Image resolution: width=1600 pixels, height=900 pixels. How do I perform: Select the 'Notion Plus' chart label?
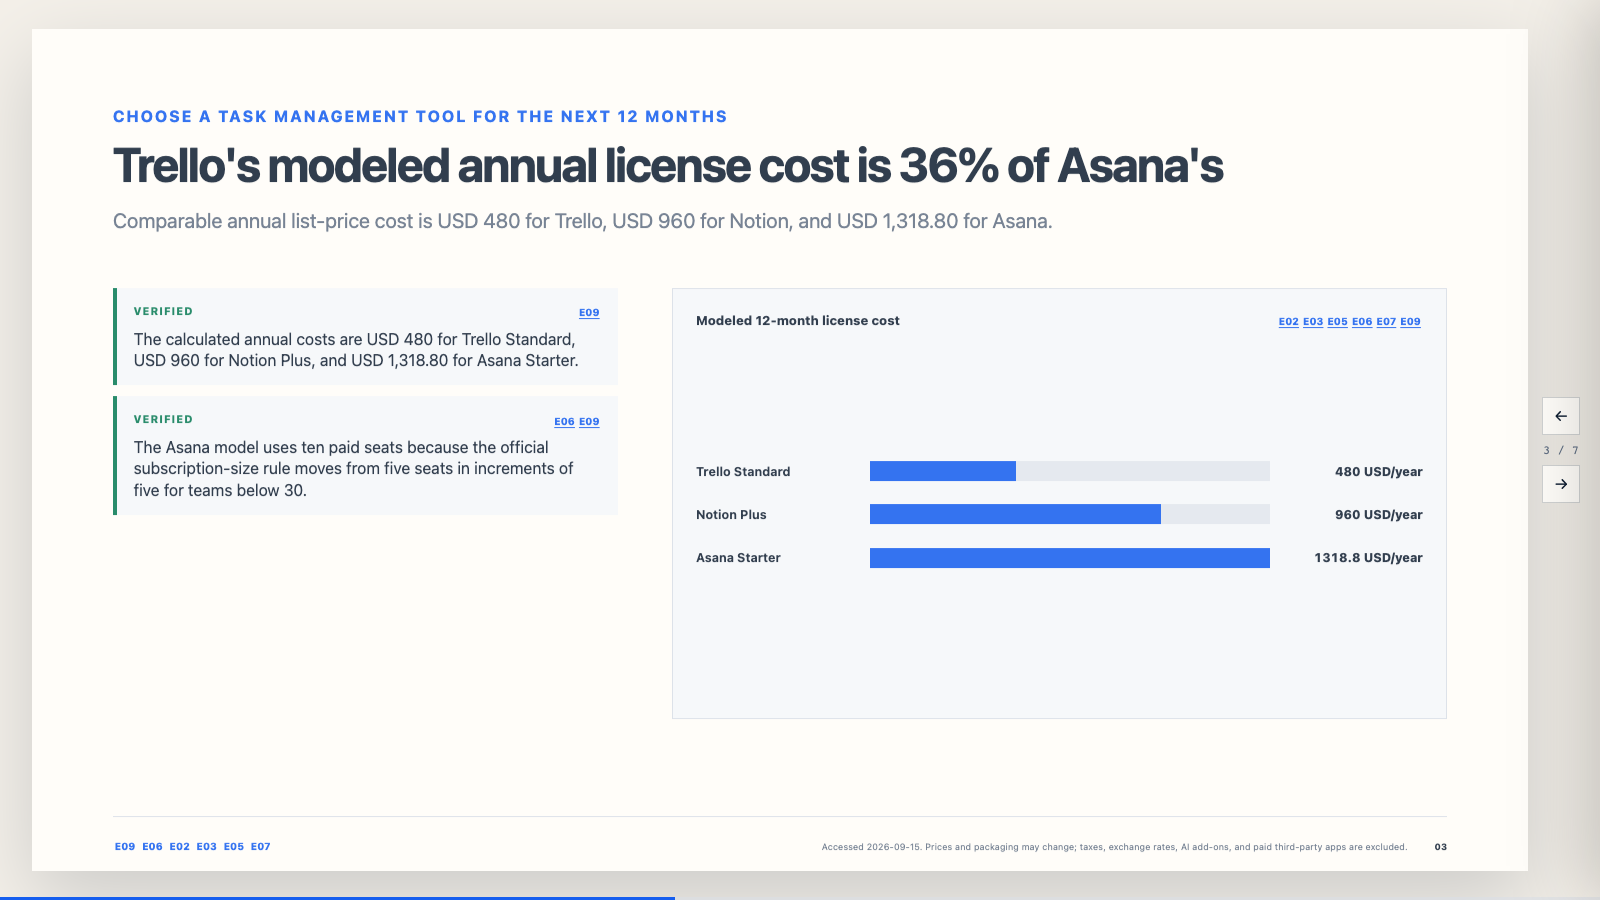point(731,515)
